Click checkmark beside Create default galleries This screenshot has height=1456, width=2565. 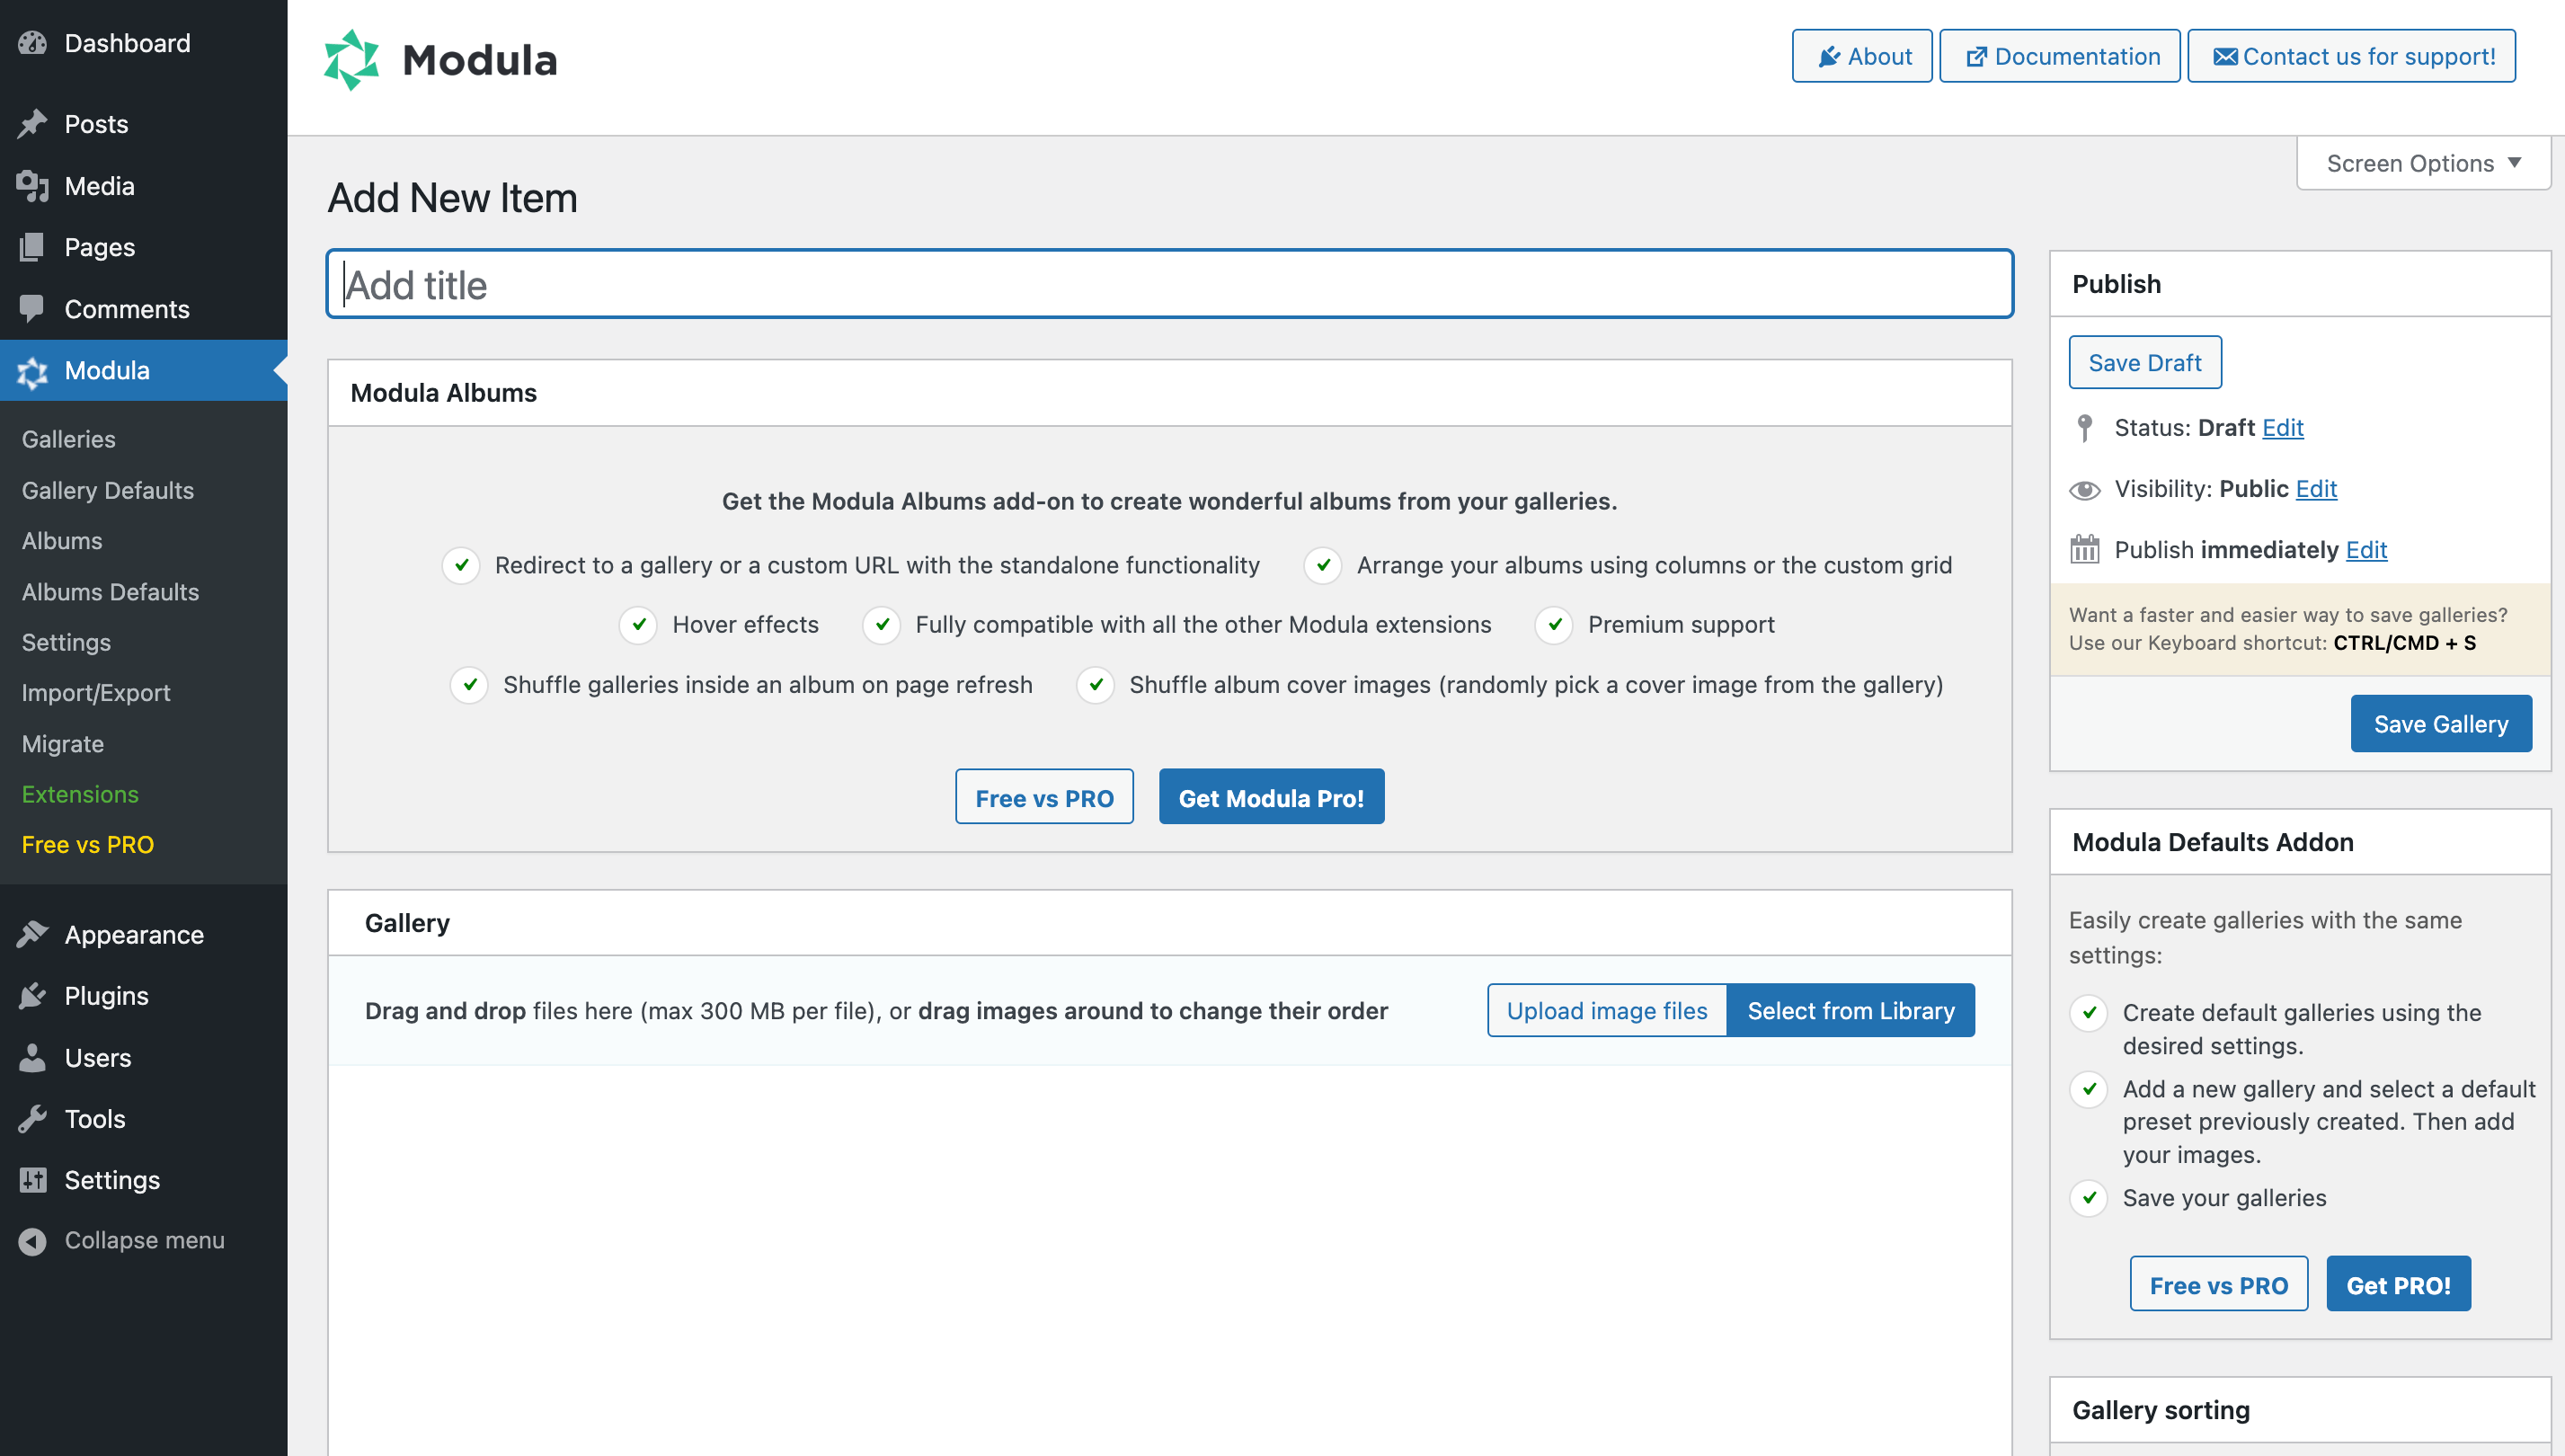coord(2089,1013)
